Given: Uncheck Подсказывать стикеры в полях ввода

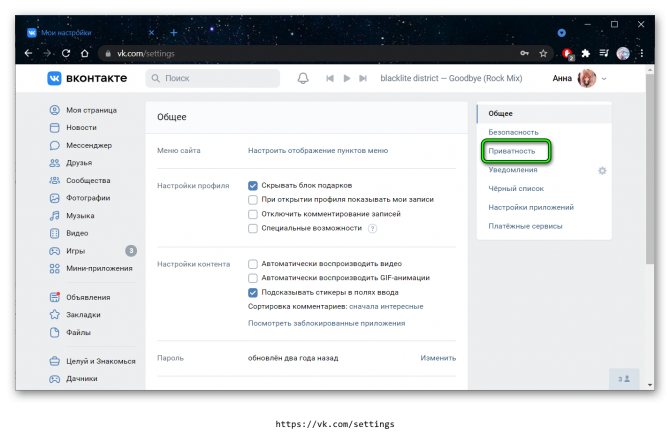Looking at the screenshot, I should click(253, 293).
